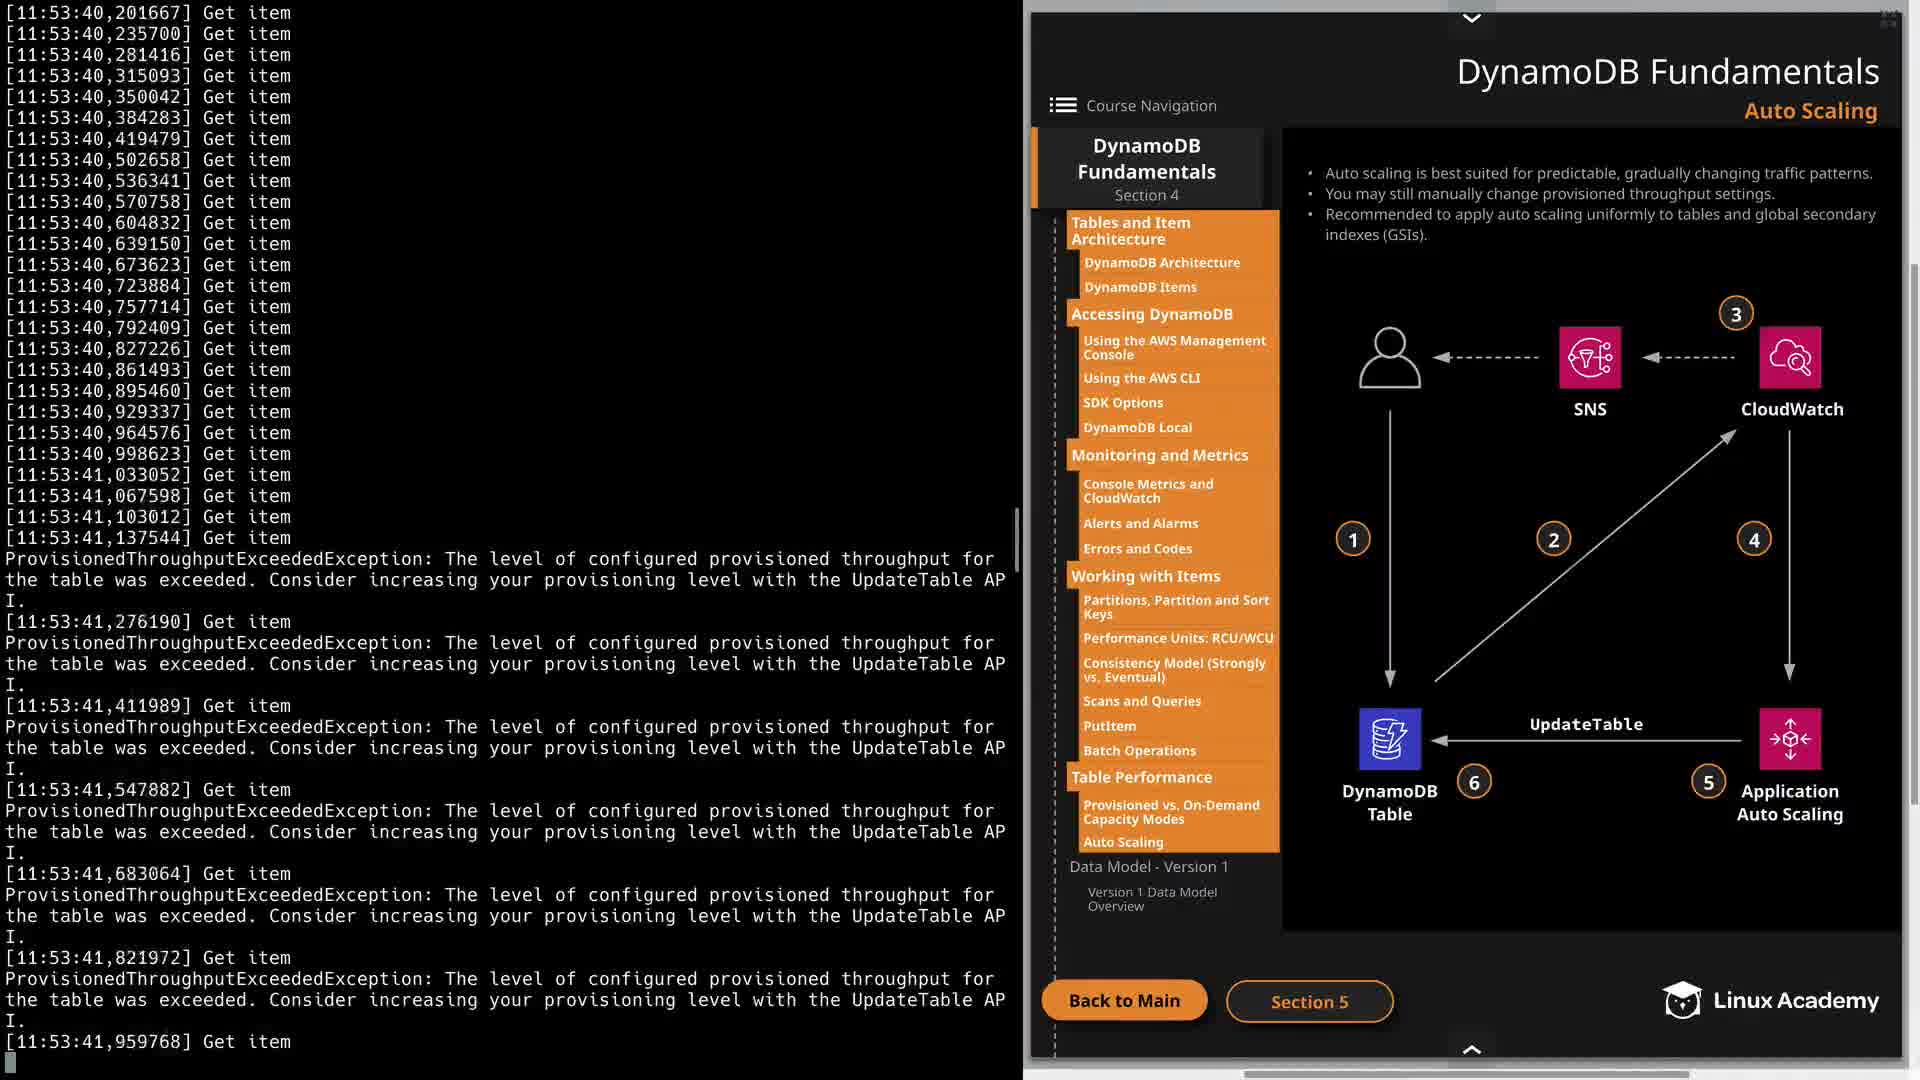Click the CloudWatch icon in diagram
This screenshot has height=1080, width=1920.
[1789, 357]
